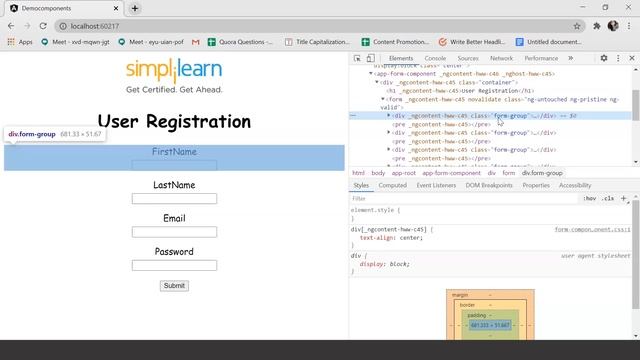Reload the page with refresh icon

coord(43,26)
